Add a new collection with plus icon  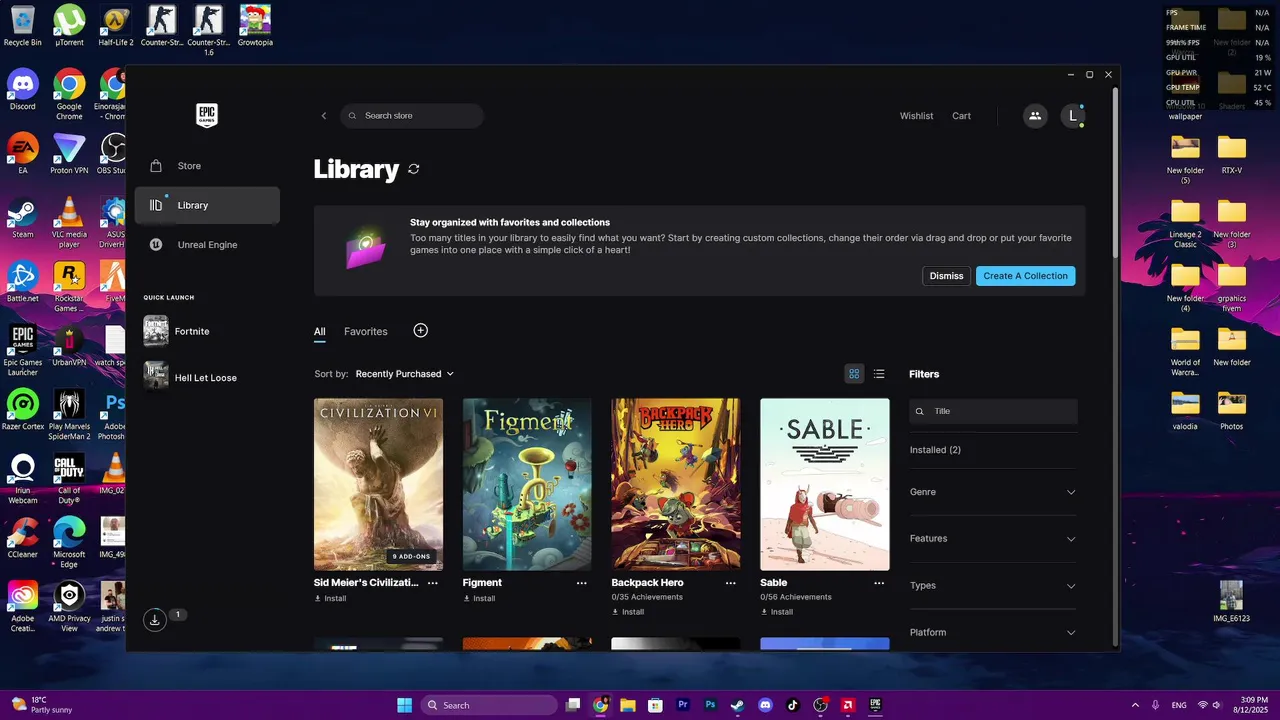(x=421, y=331)
